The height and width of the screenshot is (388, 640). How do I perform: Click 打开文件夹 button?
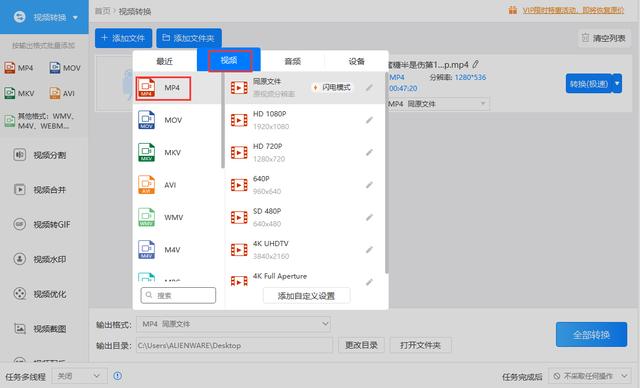[420, 345]
